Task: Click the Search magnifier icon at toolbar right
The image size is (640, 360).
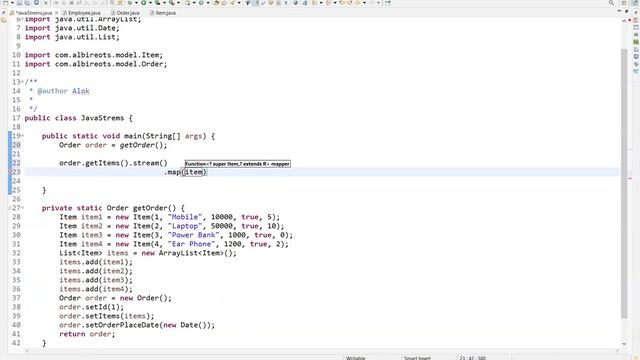Action: tap(611, 3)
